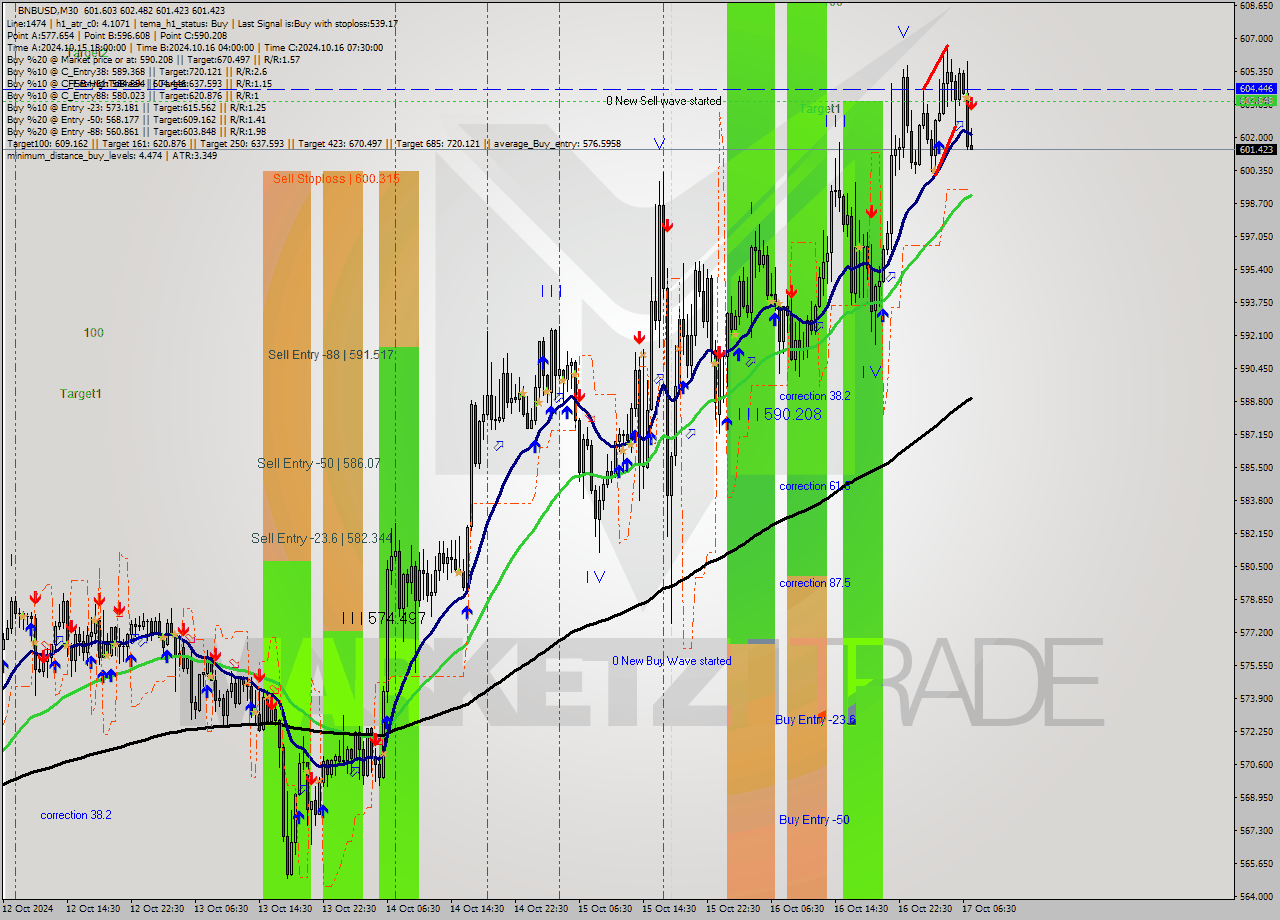This screenshot has height=920, width=1280.
Task: Select the '17 Oct 06:30' time label
Action: pos(989,909)
